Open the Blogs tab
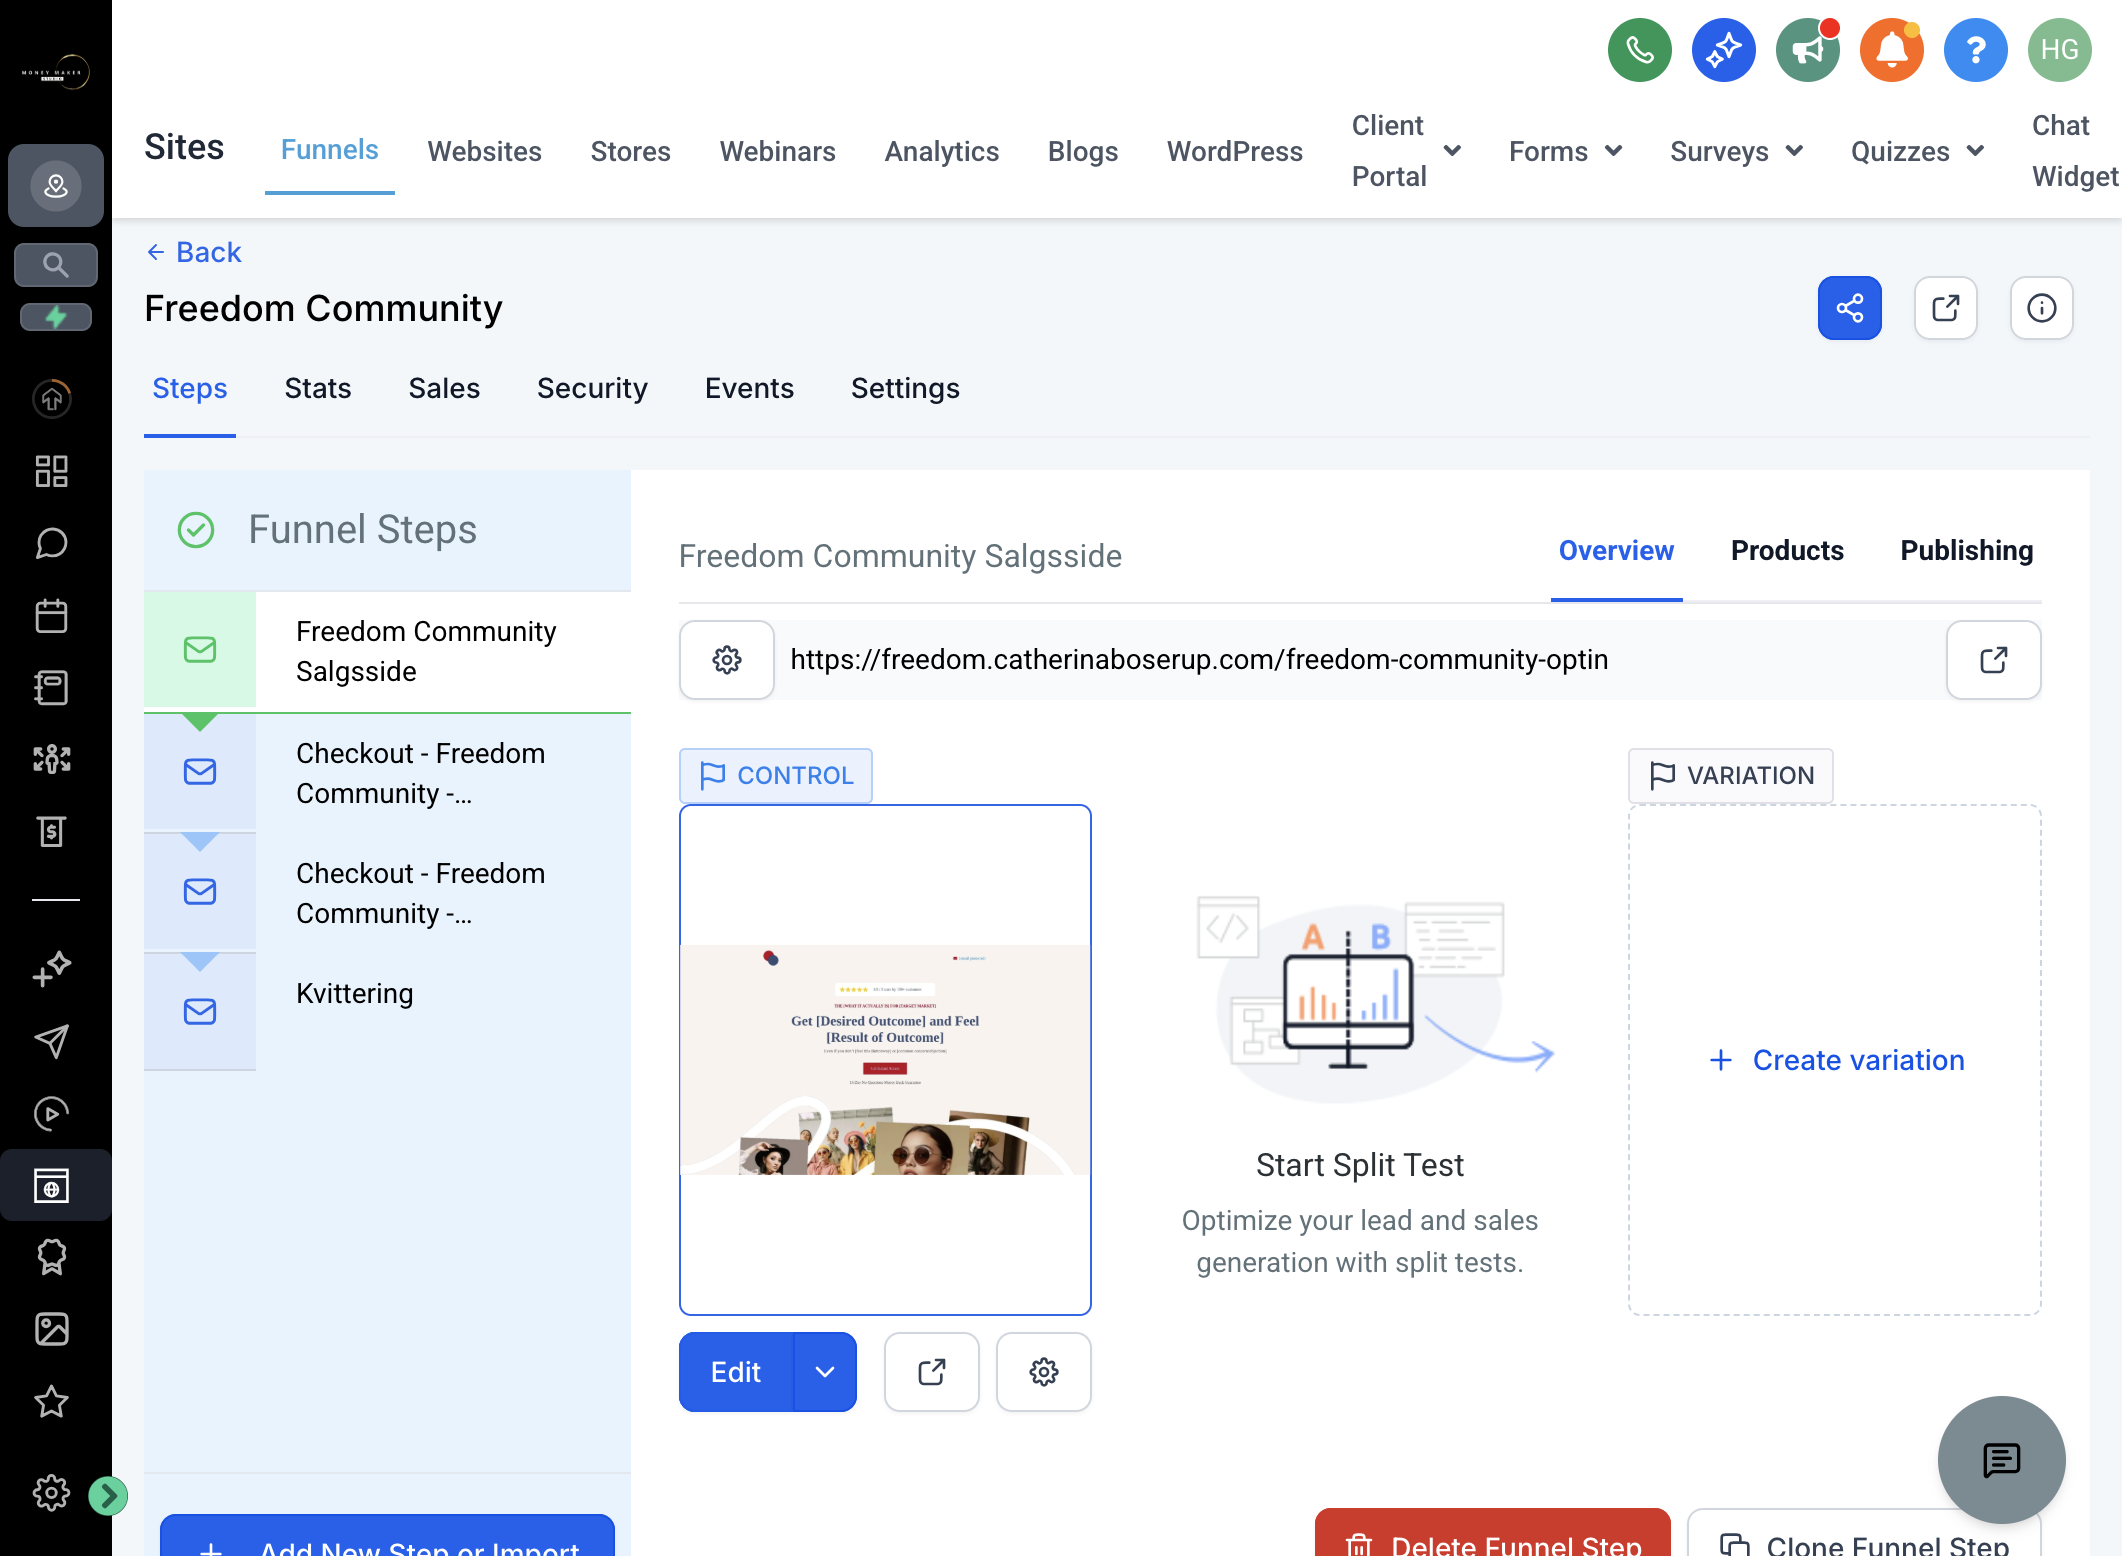 click(x=1083, y=151)
